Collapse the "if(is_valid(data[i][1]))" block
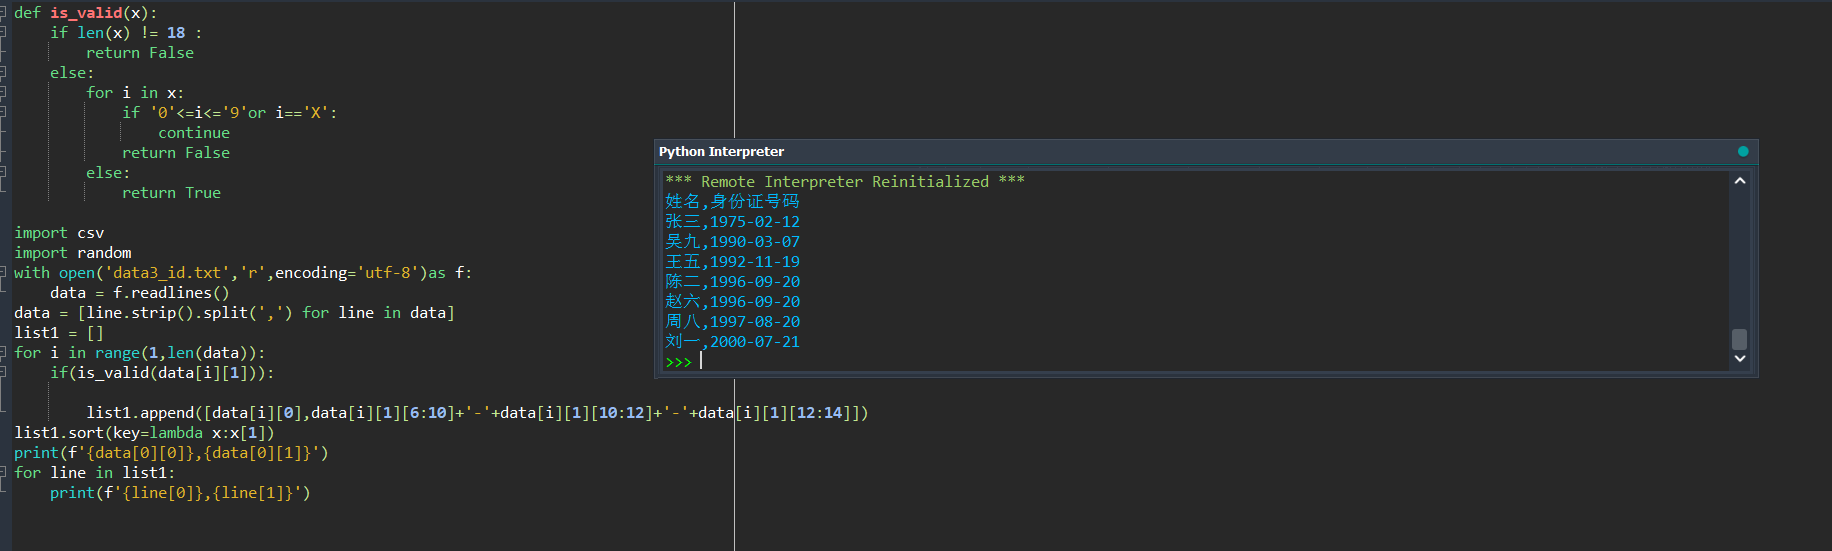 pyautogui.click(x=3, y=373)
